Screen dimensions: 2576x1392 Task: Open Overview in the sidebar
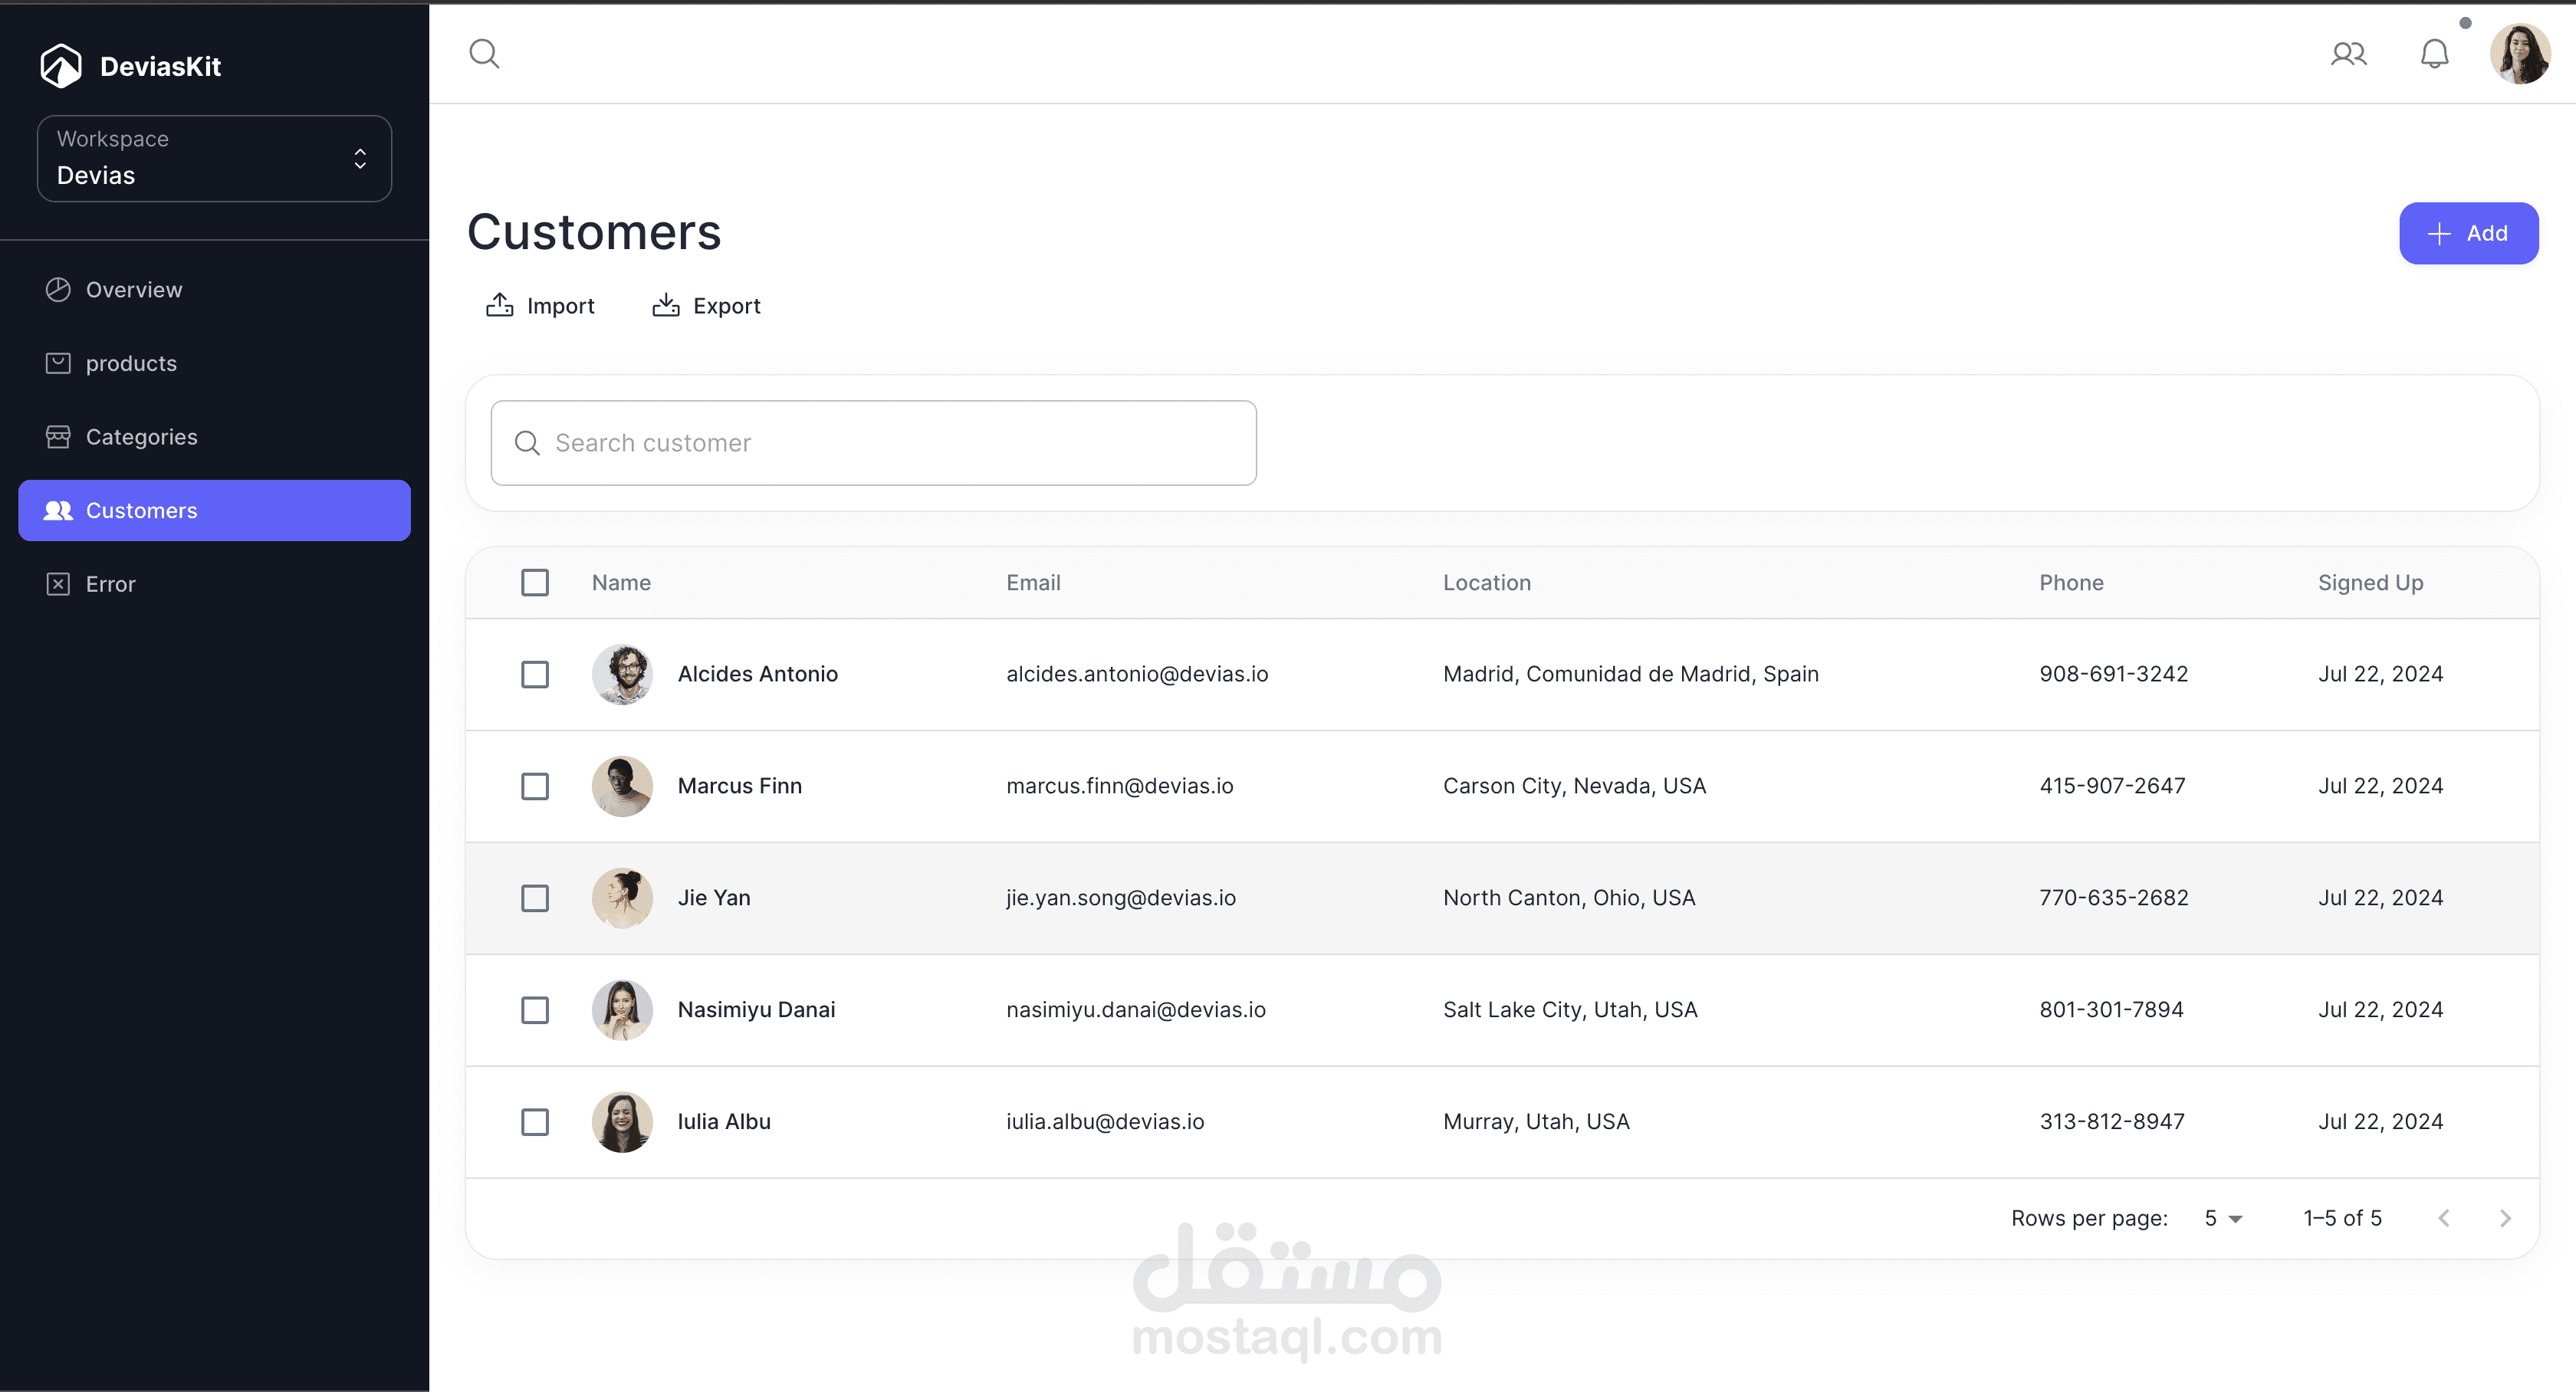[x=134, y=290]
